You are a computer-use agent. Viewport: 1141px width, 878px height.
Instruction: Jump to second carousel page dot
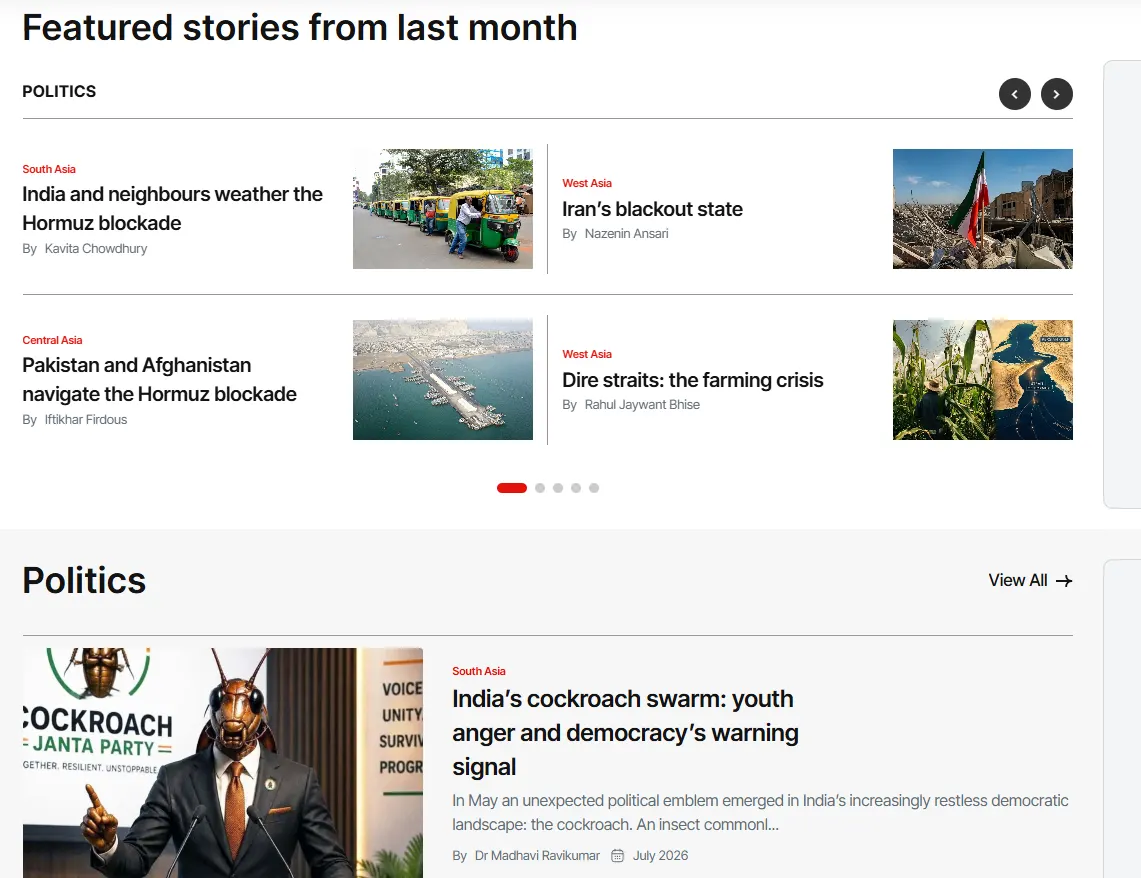coord(540,488)
